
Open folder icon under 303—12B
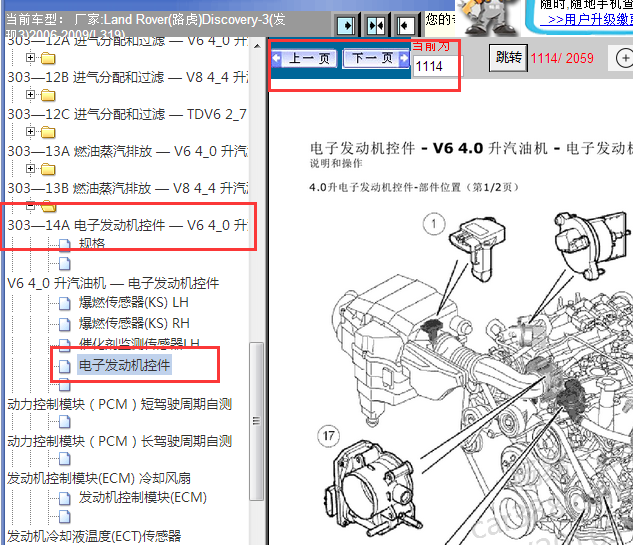48,96
